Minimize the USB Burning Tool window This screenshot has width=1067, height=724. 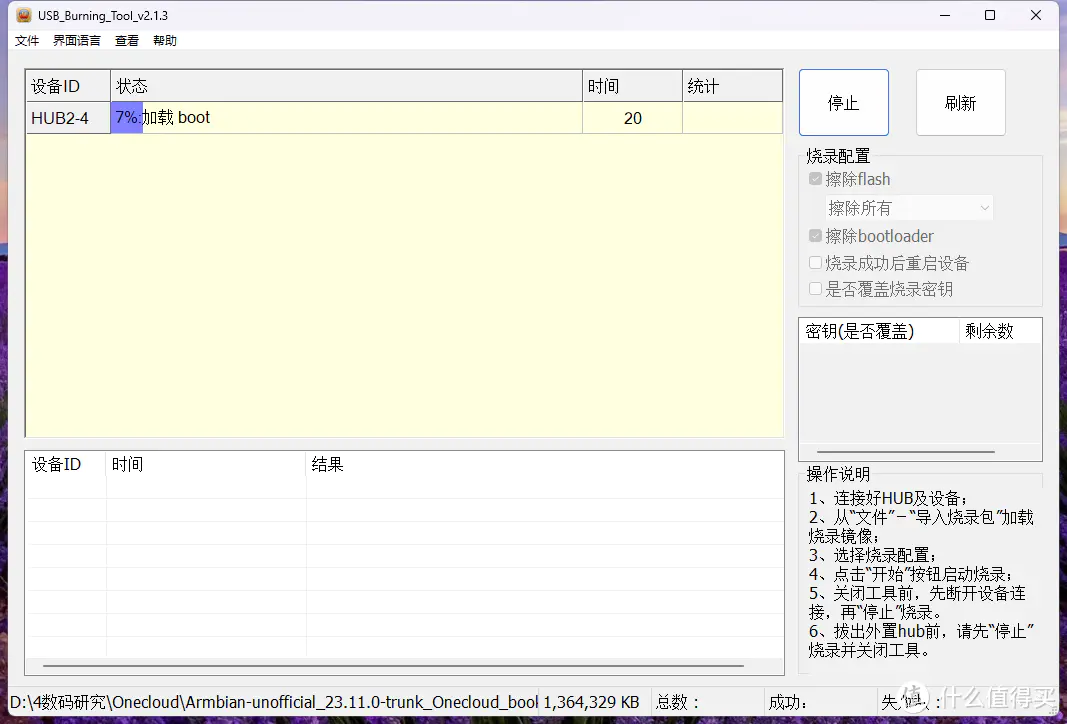pos(945,15)
